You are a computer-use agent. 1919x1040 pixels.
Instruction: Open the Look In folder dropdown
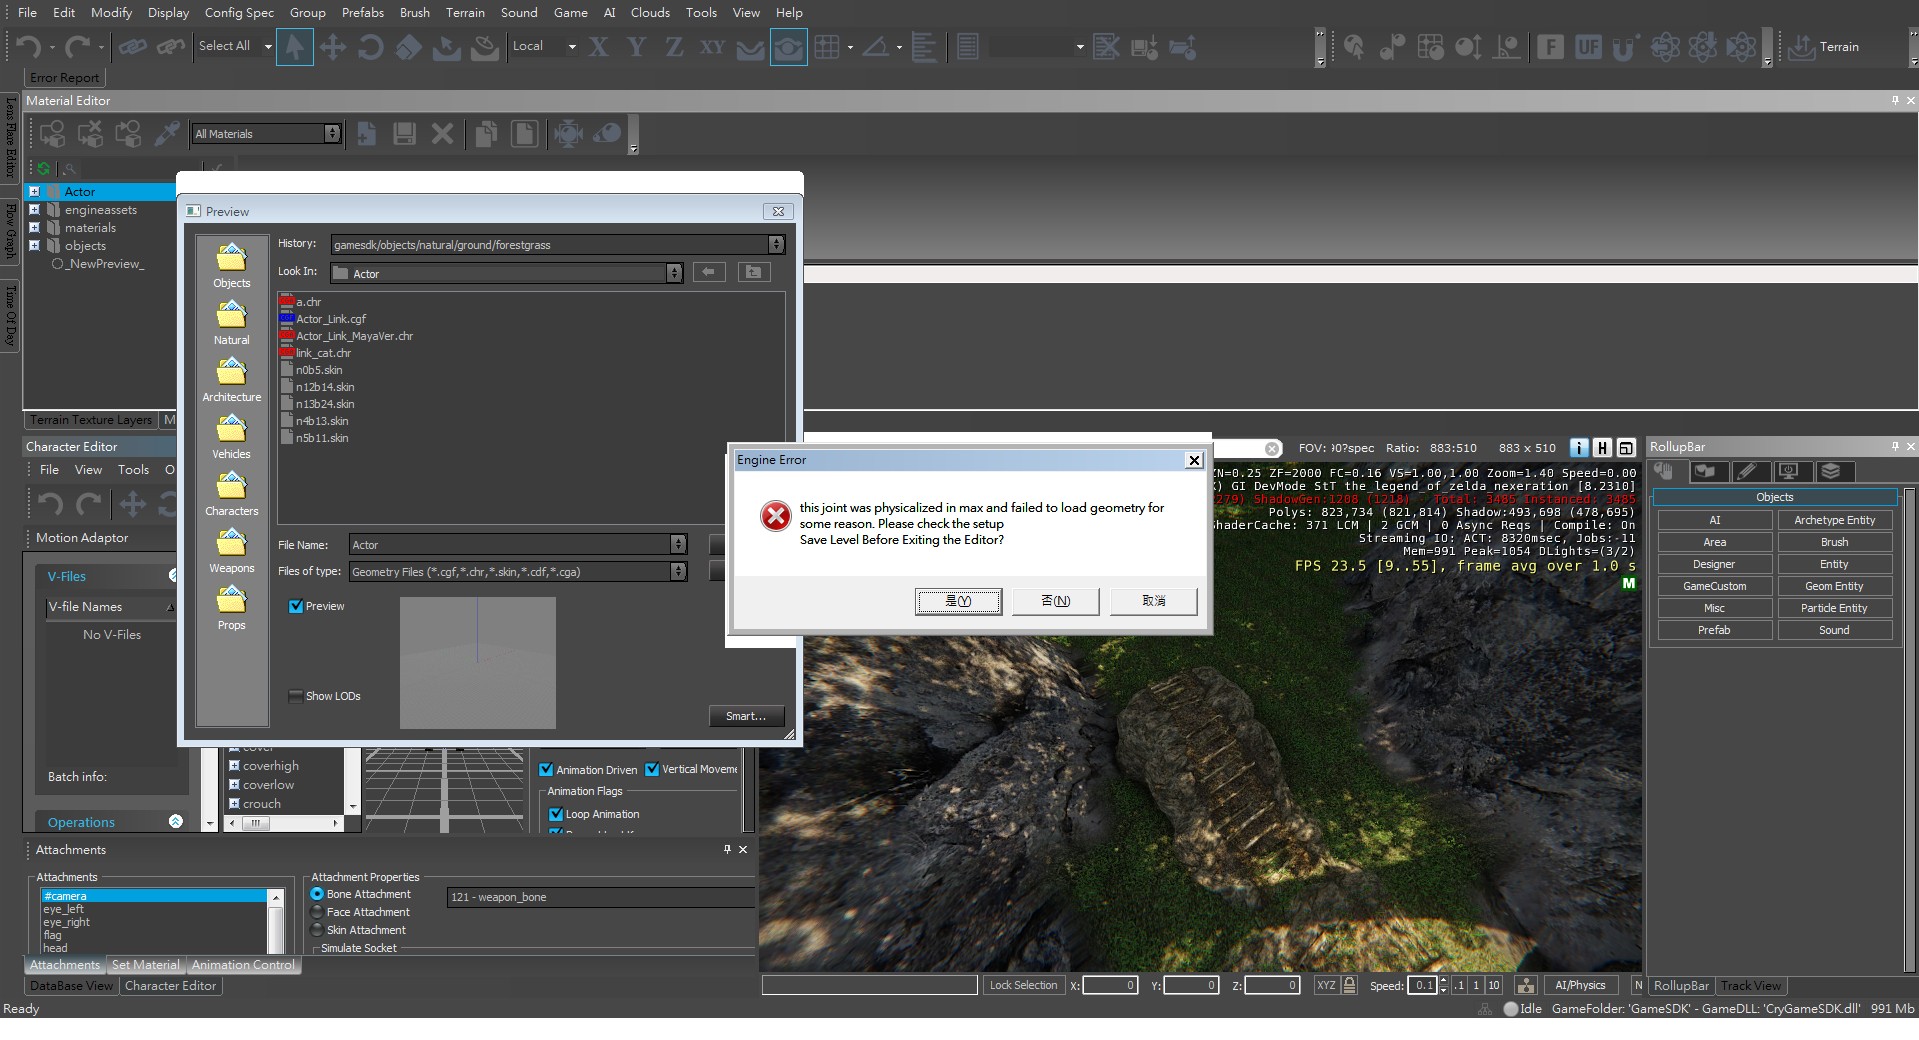pos(674,273)
